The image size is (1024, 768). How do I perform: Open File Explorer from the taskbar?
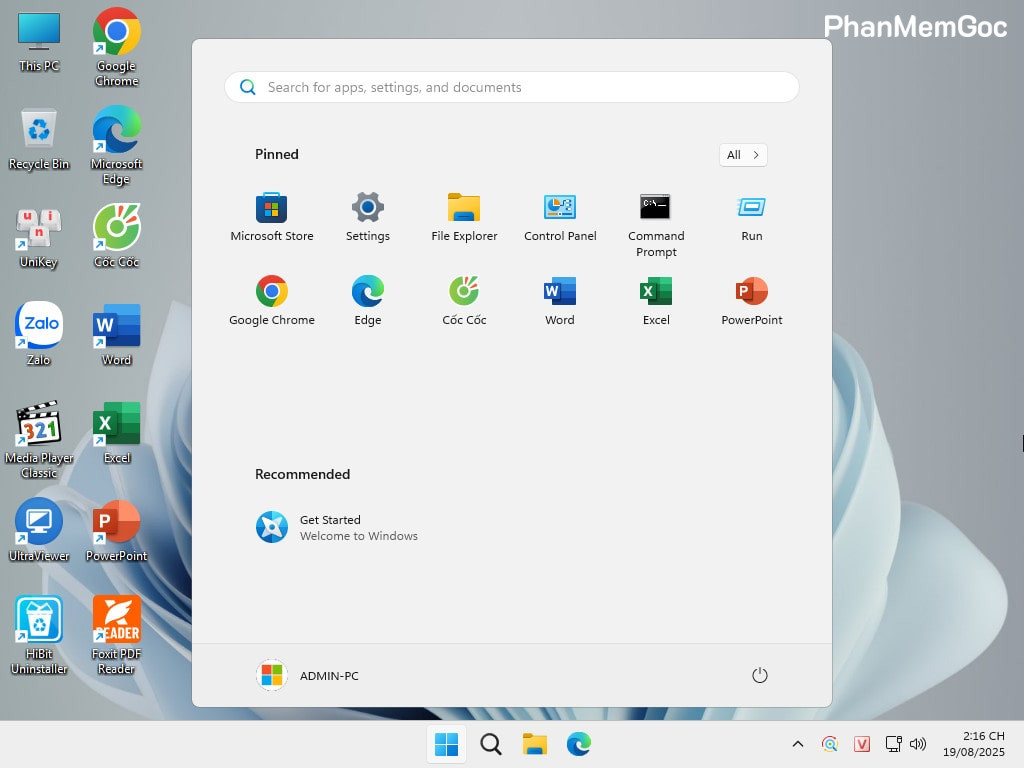click(534, 744)
